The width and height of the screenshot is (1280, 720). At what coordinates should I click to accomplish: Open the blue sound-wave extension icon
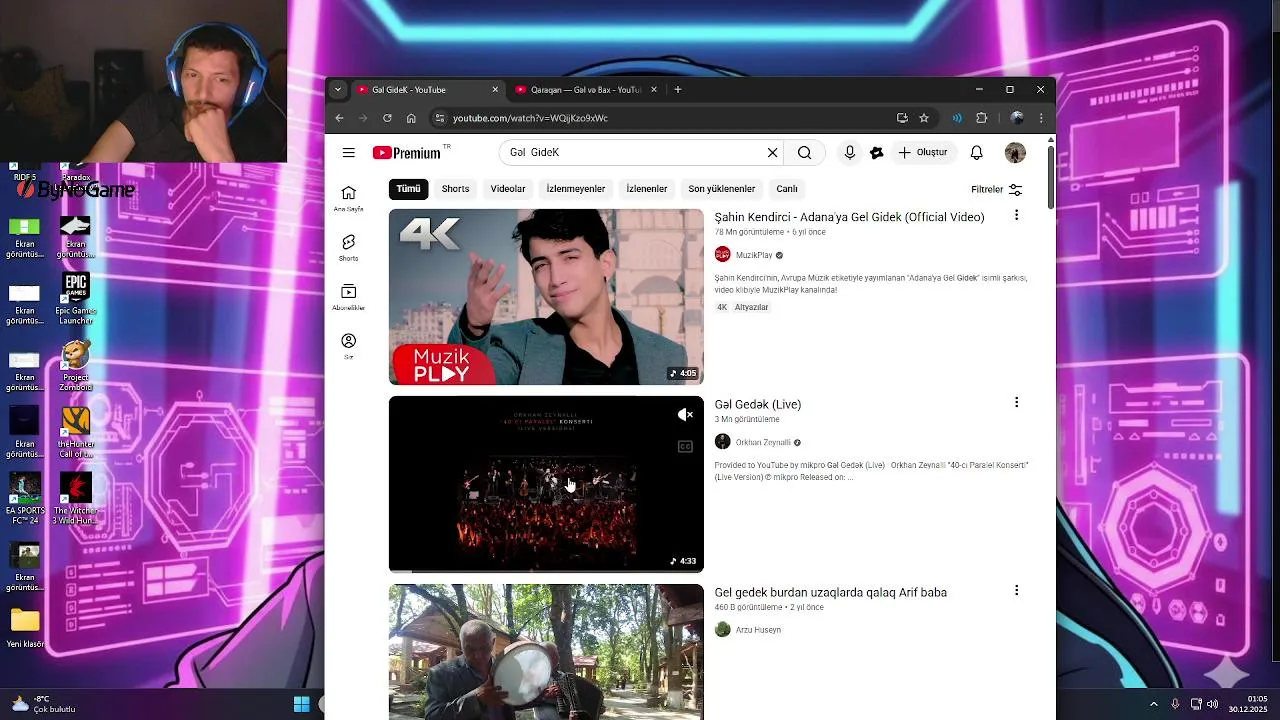[957, 118]
